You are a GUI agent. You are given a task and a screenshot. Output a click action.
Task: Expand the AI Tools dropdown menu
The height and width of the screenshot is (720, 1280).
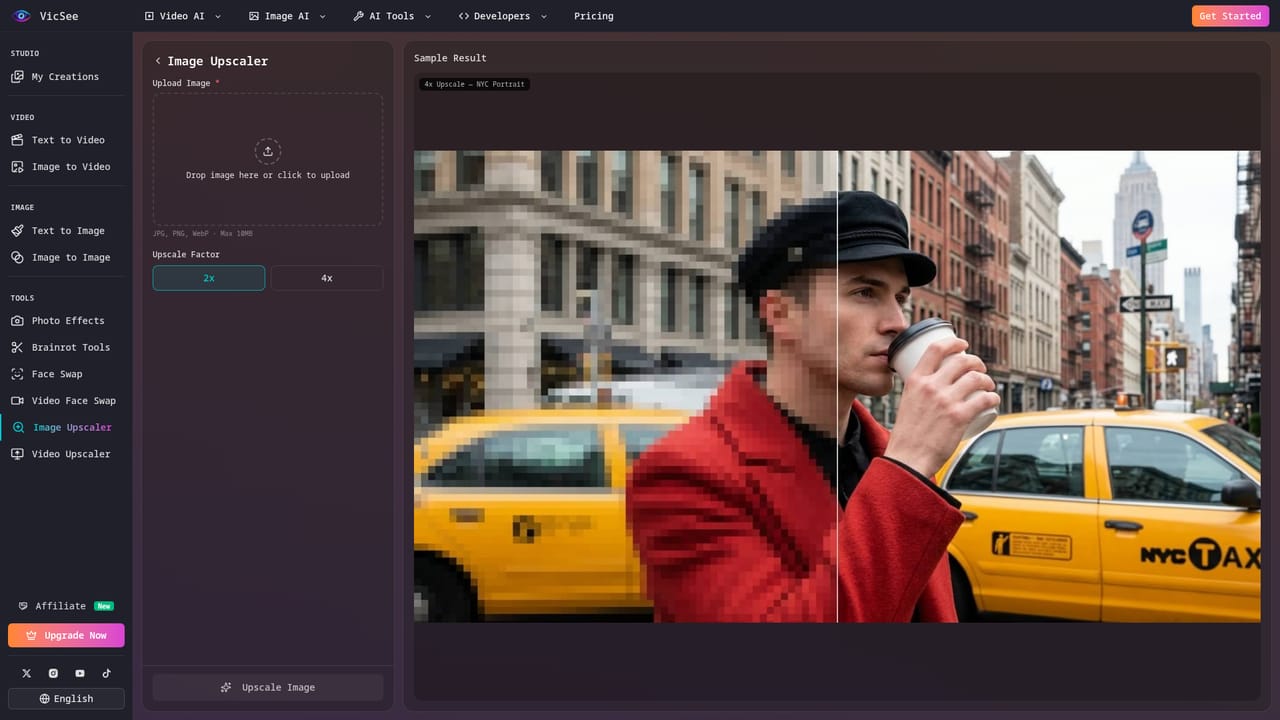pyautogui.click(x=392, y=16)
